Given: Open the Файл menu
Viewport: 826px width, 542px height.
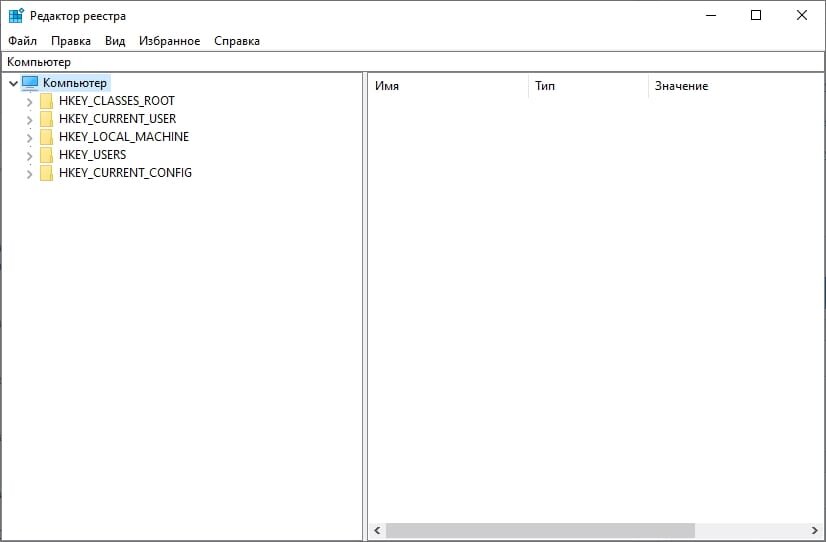Looking at the screenshot, I should click(x=23, y=41).
